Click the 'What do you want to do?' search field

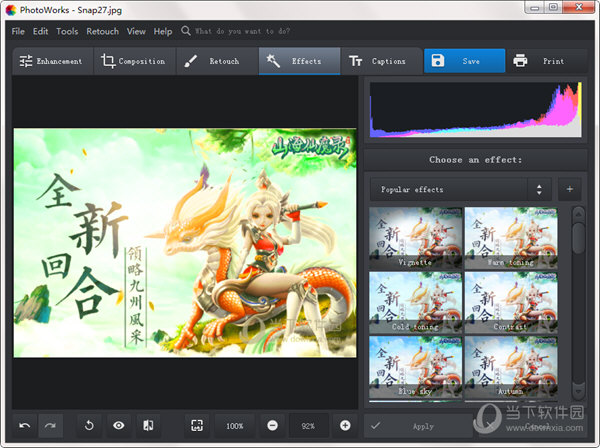point(243,31)
